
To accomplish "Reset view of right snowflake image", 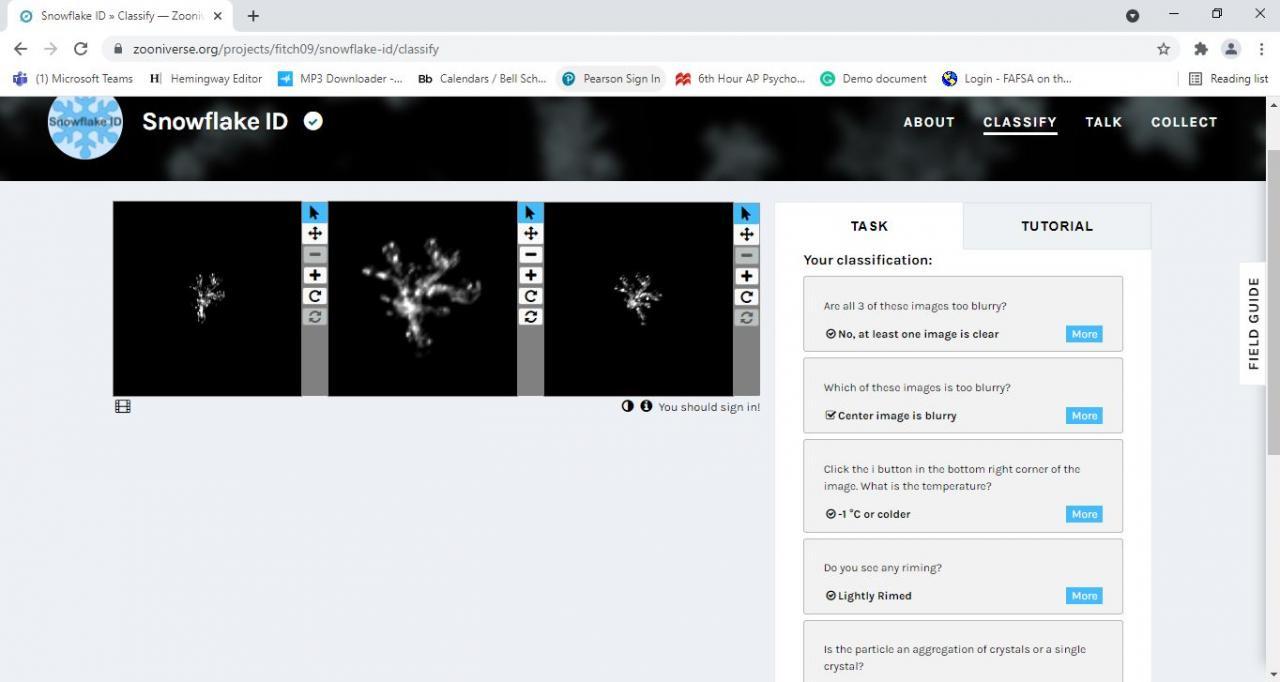I will click(x=746, y=317).
